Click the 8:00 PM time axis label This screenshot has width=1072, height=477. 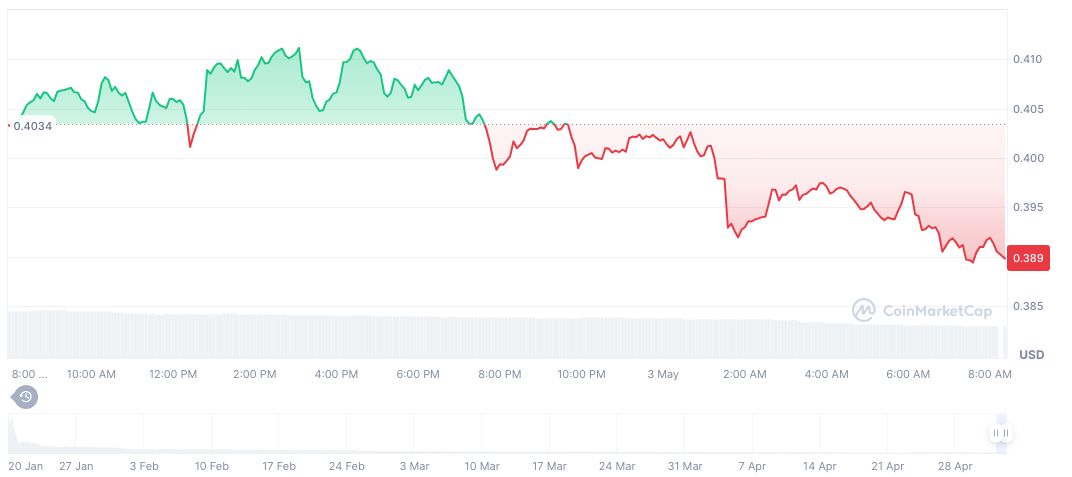499,374
